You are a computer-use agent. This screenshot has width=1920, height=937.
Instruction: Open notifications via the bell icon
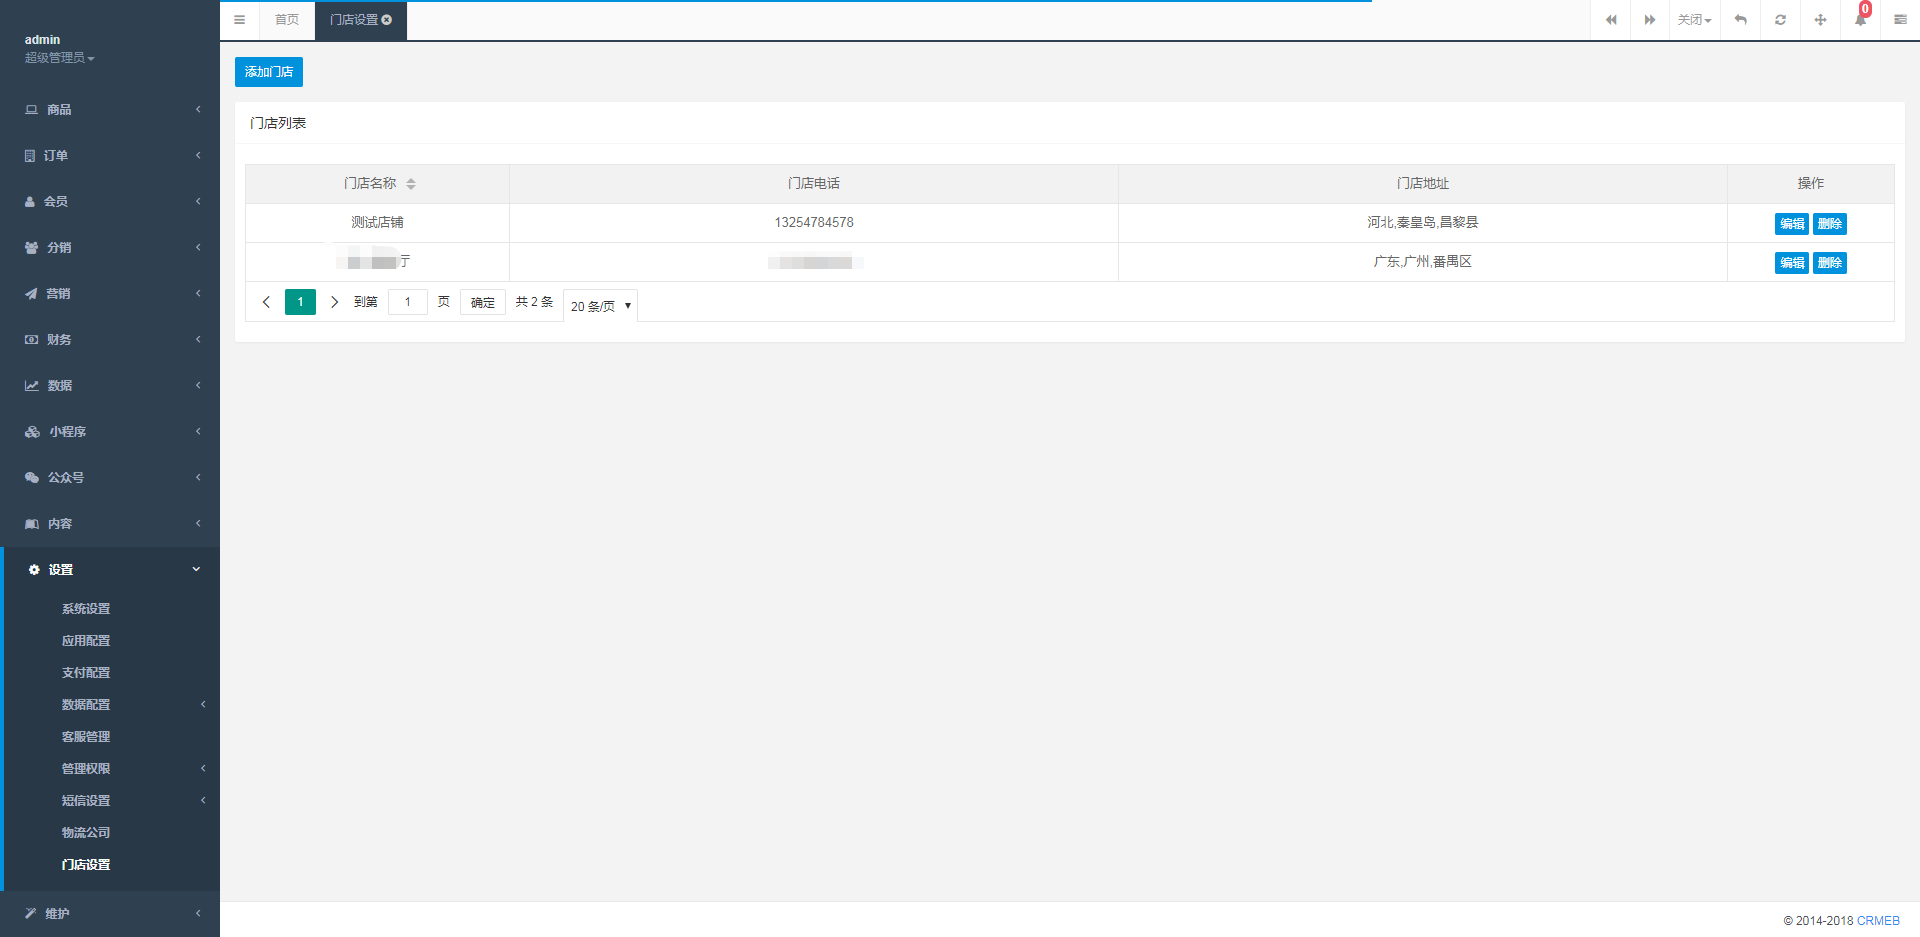pos(1860,20)
